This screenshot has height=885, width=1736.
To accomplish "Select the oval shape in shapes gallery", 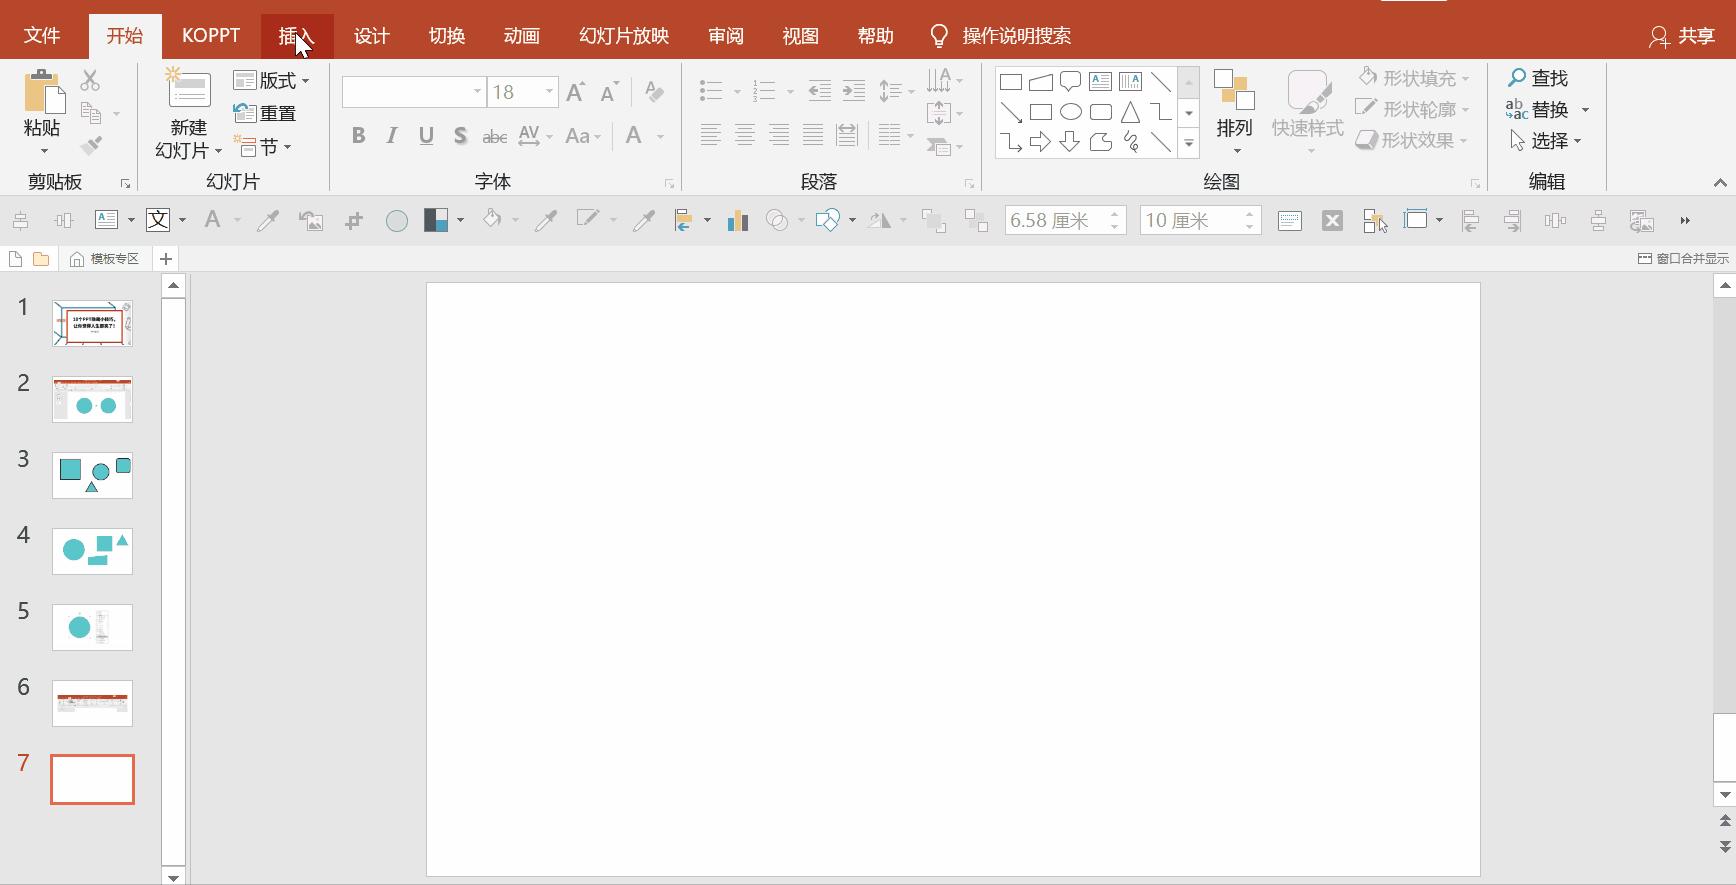I will 1070,112.
